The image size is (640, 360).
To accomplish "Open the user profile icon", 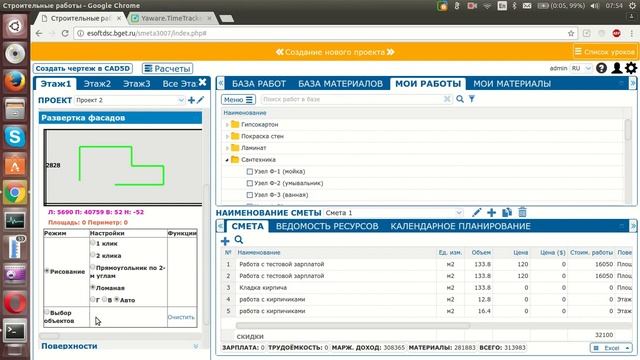I will (617, 68).
